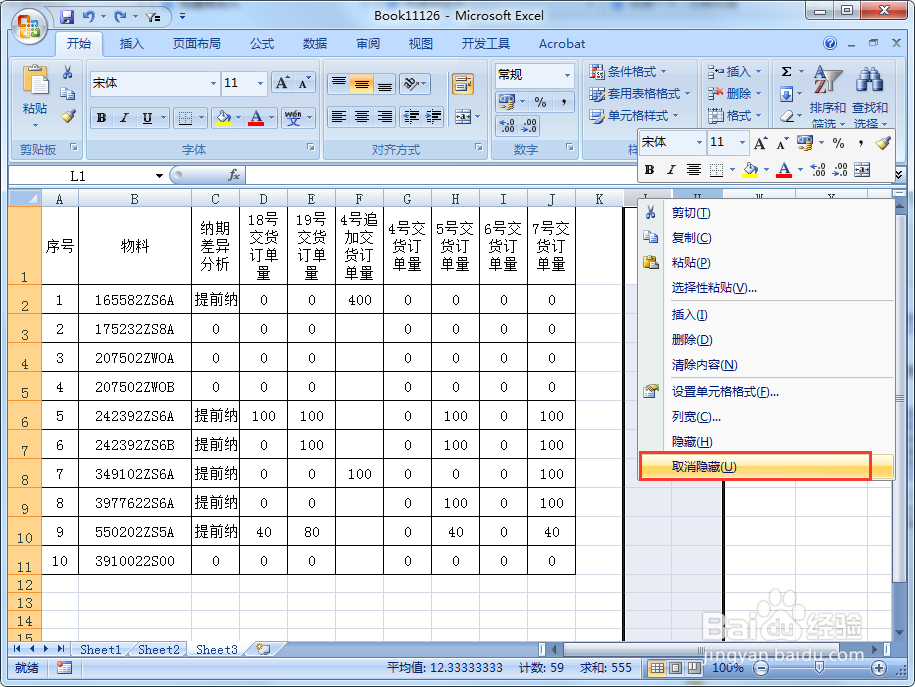Apply comma style in ribbon
915x687 pixels.
point(563,102)
